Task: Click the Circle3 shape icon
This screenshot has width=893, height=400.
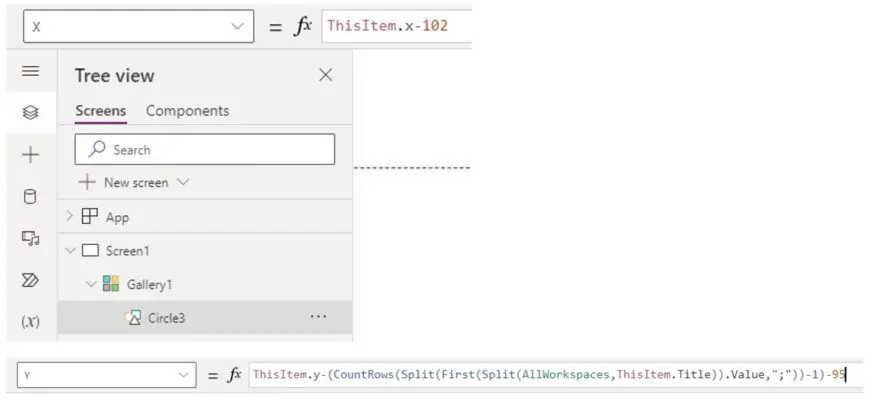Action: [x=133, y=317]
